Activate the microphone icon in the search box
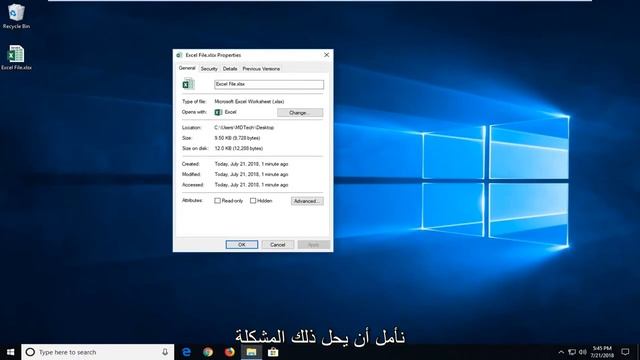 165,352
